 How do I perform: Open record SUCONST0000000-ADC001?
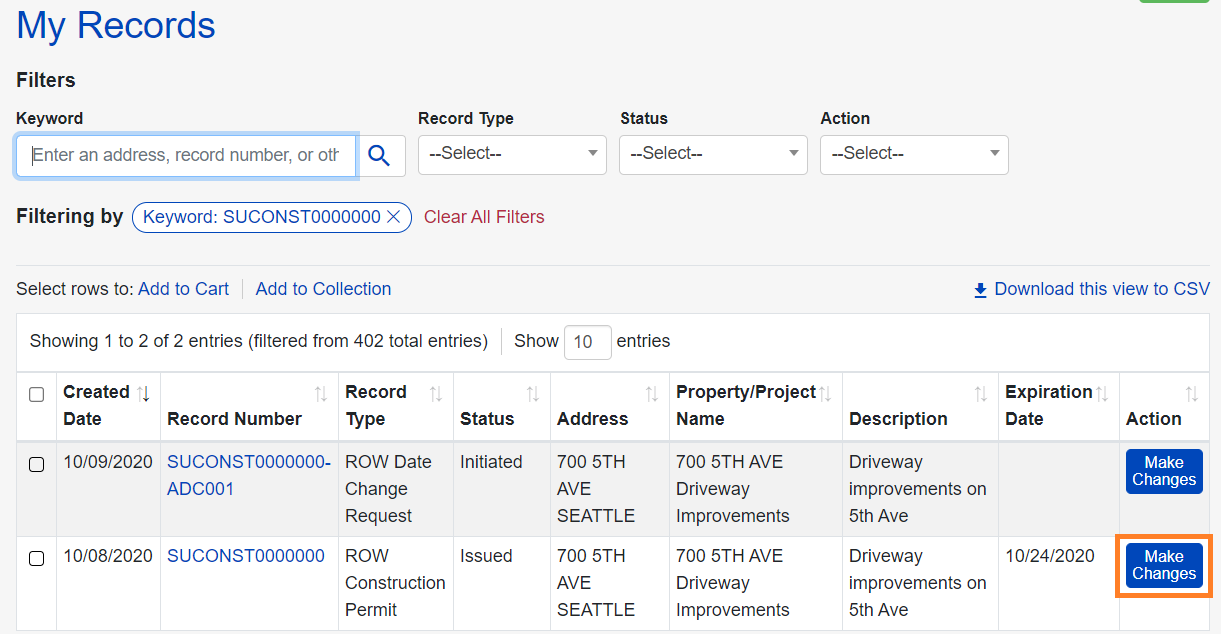tap(248, 475)
